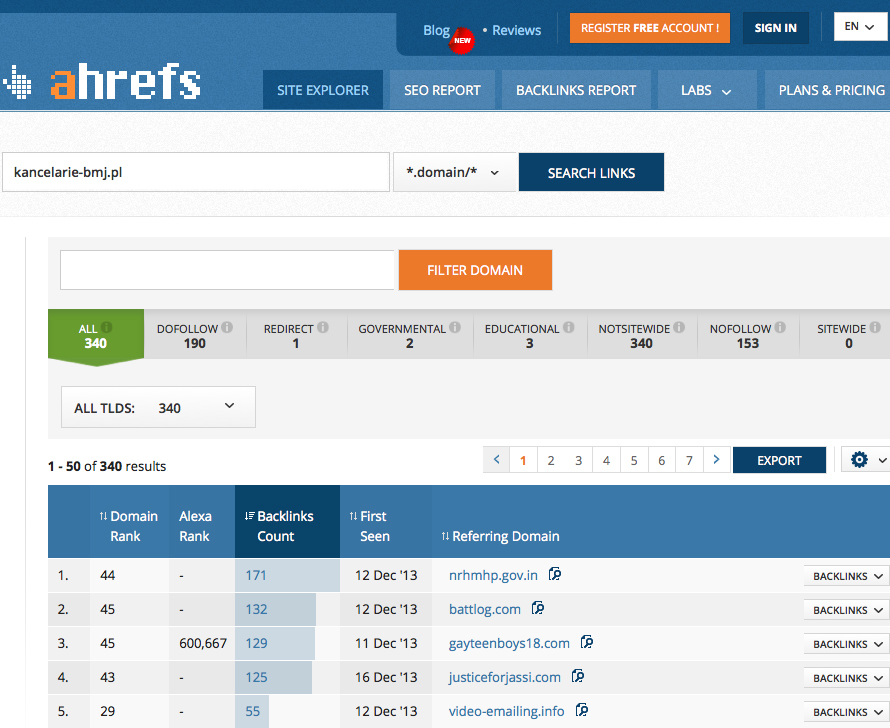Select the GOVERNMENTAL 2 filter tab
890x728 pixels.
410,336
